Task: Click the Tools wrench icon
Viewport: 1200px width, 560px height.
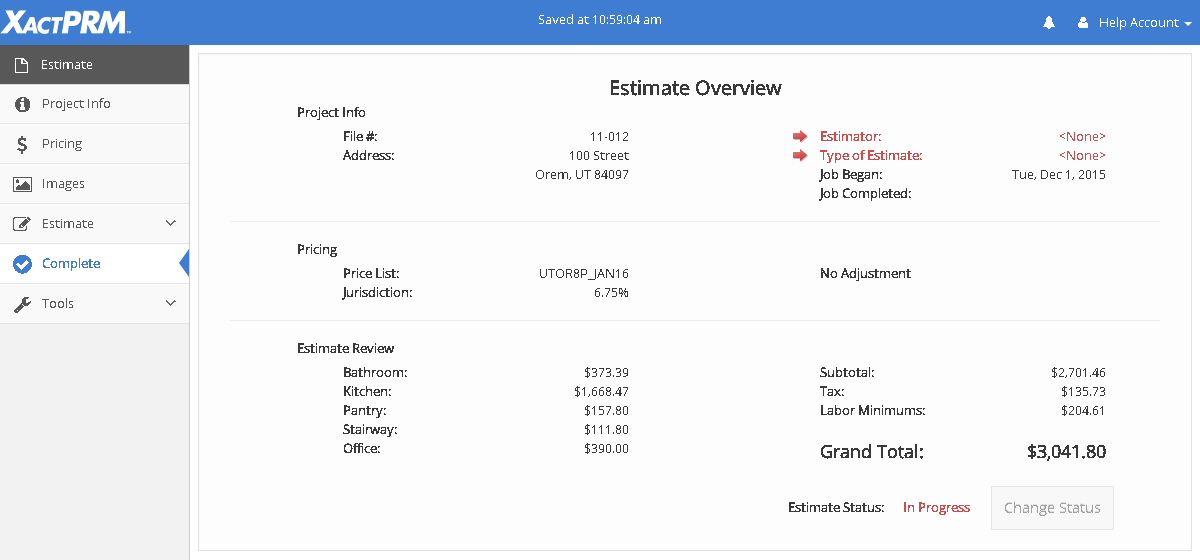Action: tap(22, 304)
